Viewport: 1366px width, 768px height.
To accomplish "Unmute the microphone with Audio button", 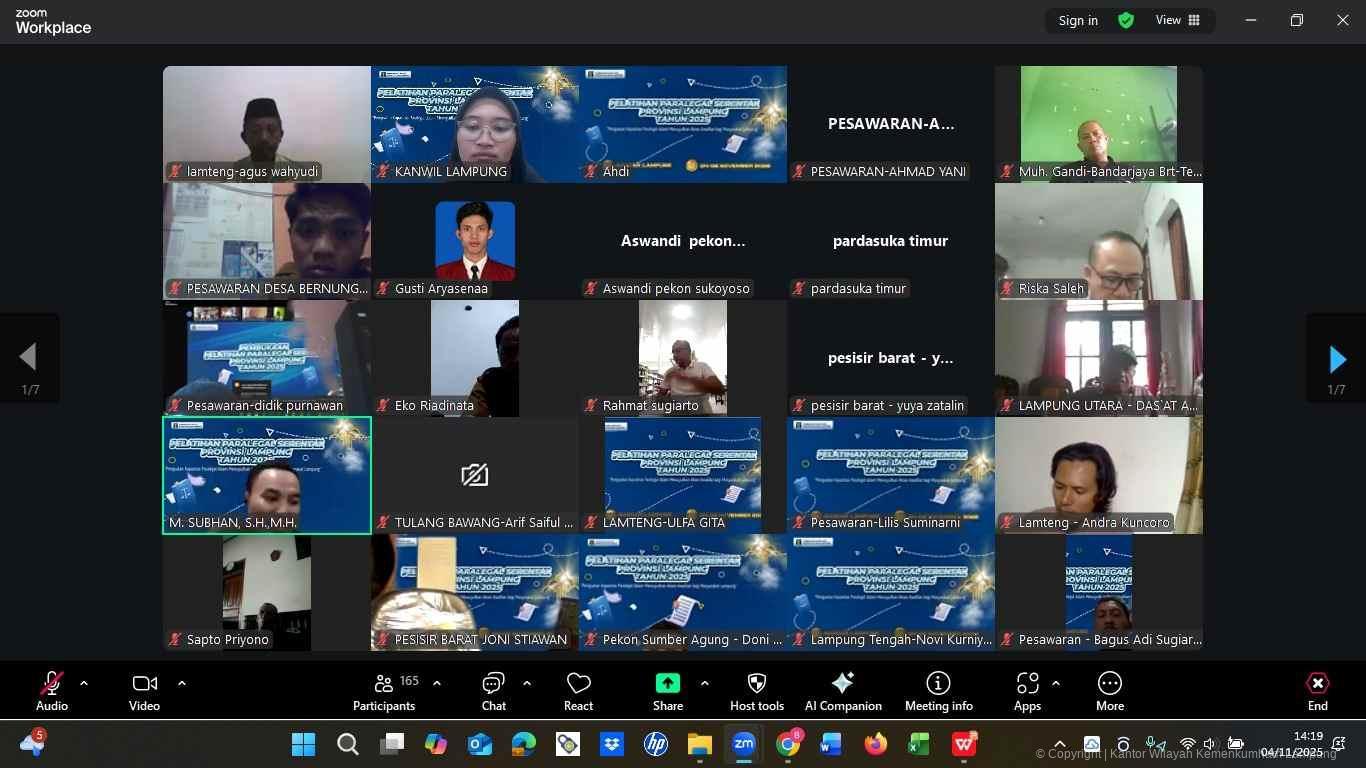I will click(x=52, y=692).
